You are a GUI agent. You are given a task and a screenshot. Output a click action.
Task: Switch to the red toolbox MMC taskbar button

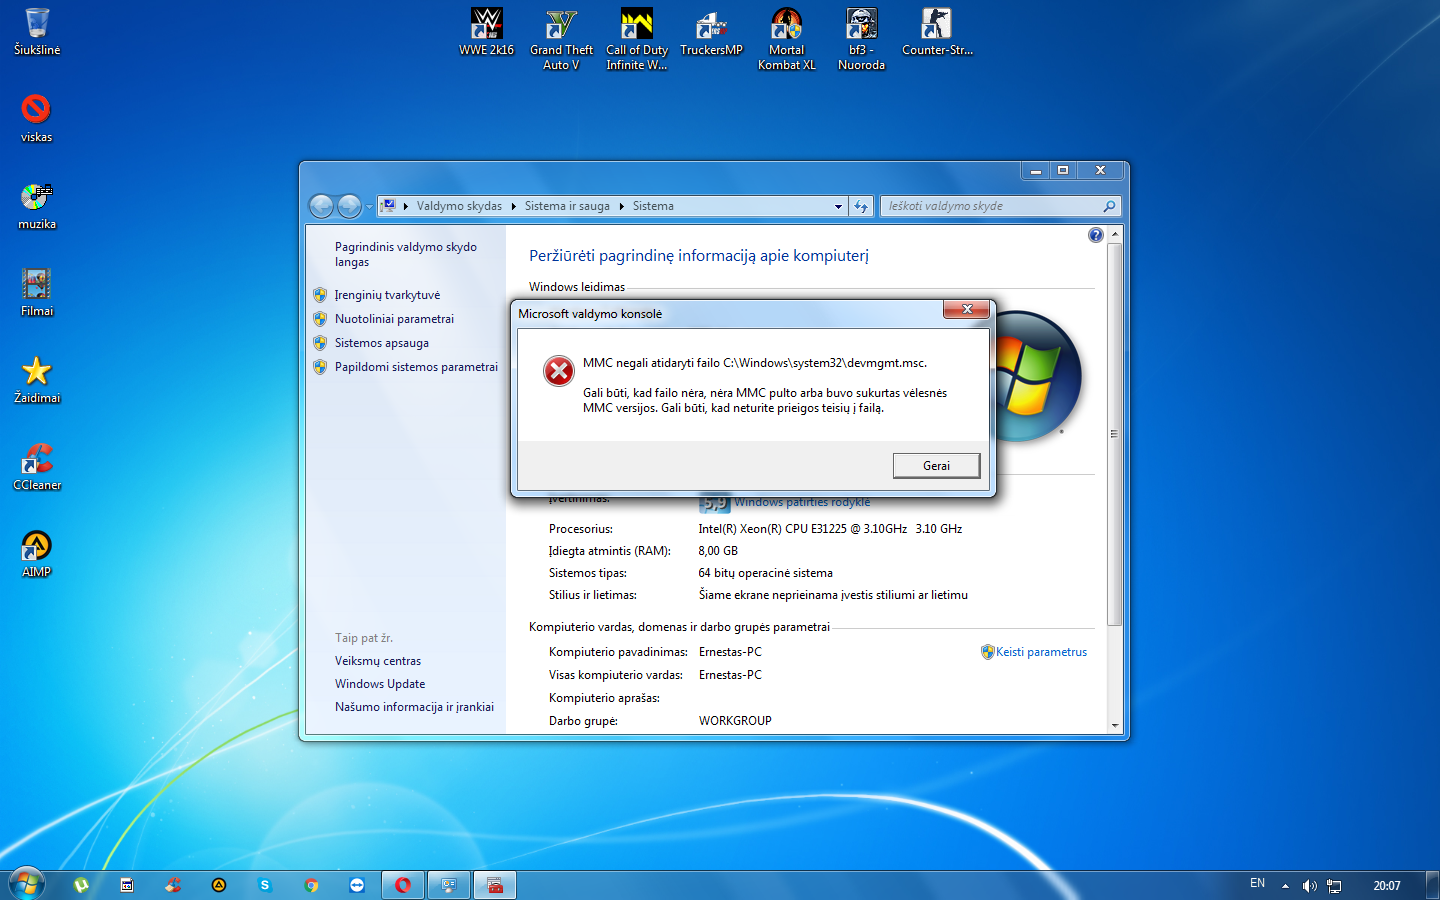point(495,885)
